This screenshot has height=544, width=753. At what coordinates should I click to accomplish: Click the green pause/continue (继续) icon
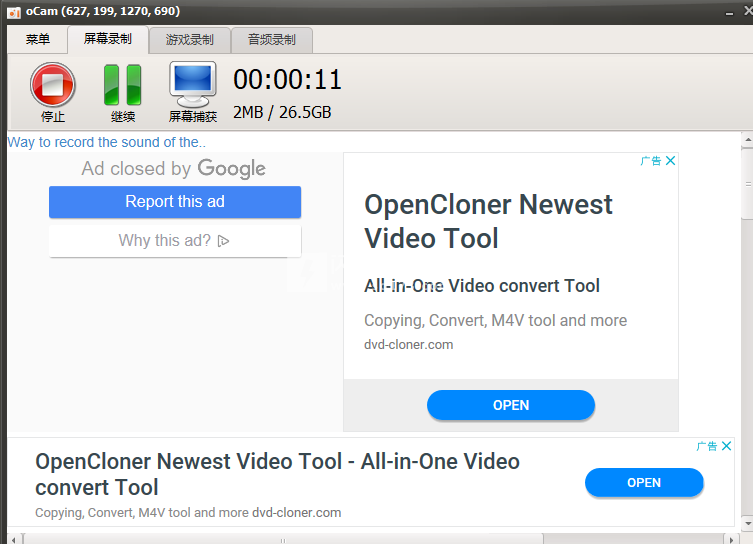coord(122,85)
